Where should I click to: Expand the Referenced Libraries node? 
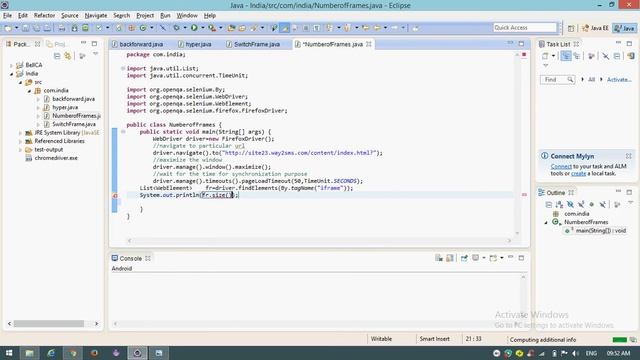20,141
